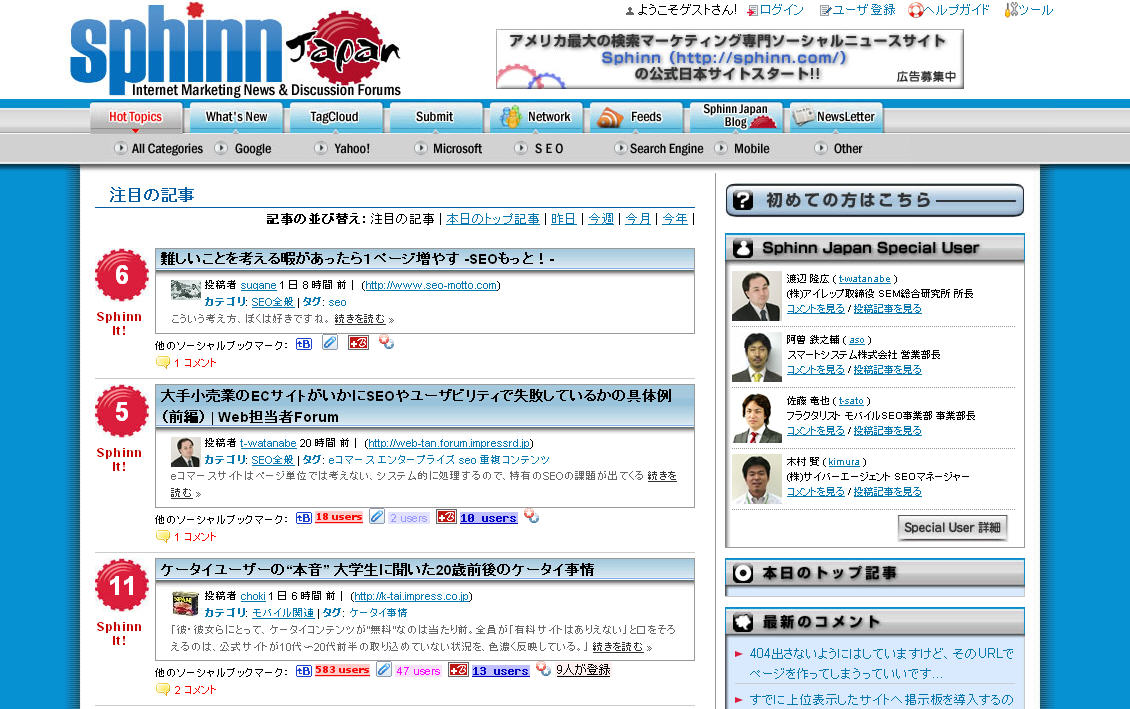Click choki's SPAM can avatar

tap(185, 604)
